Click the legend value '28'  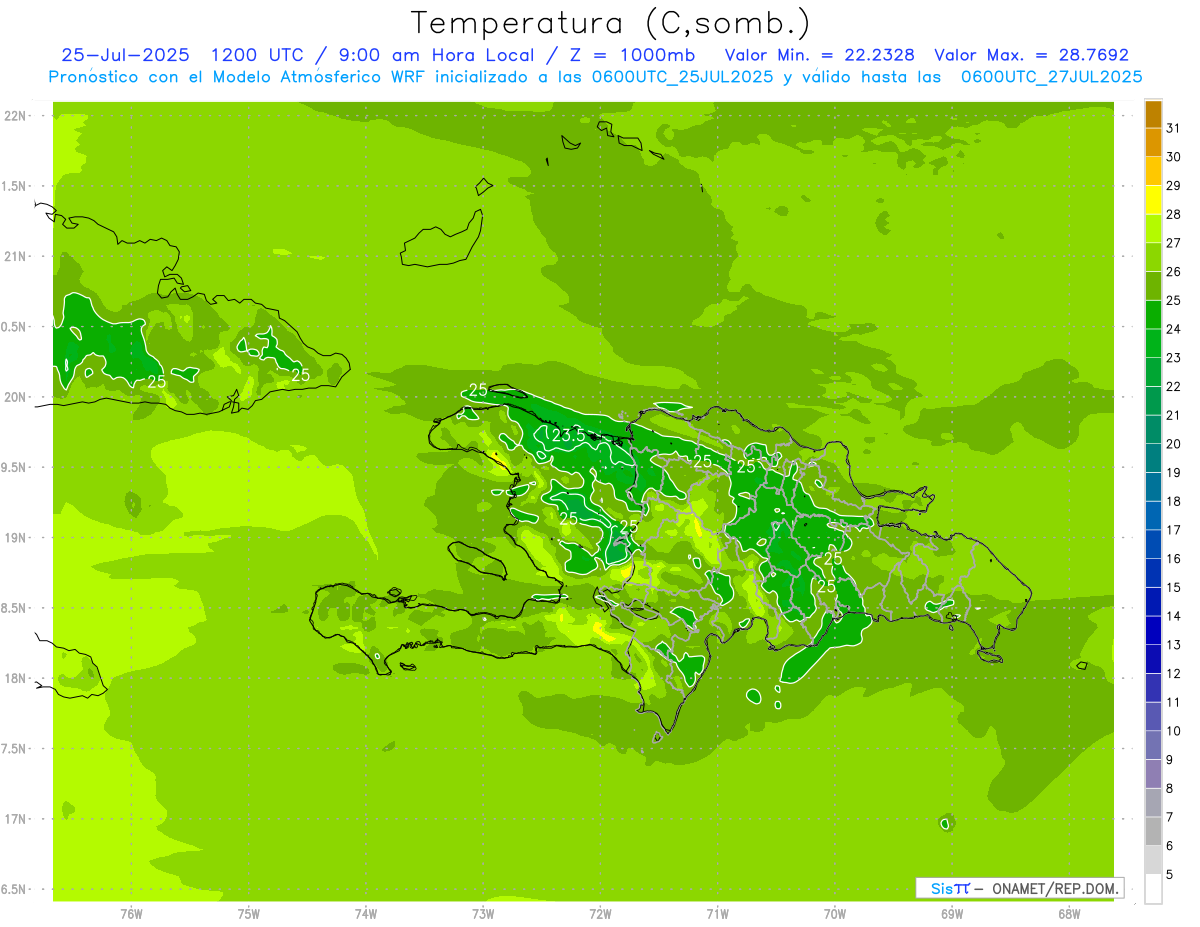point(1174,215)
